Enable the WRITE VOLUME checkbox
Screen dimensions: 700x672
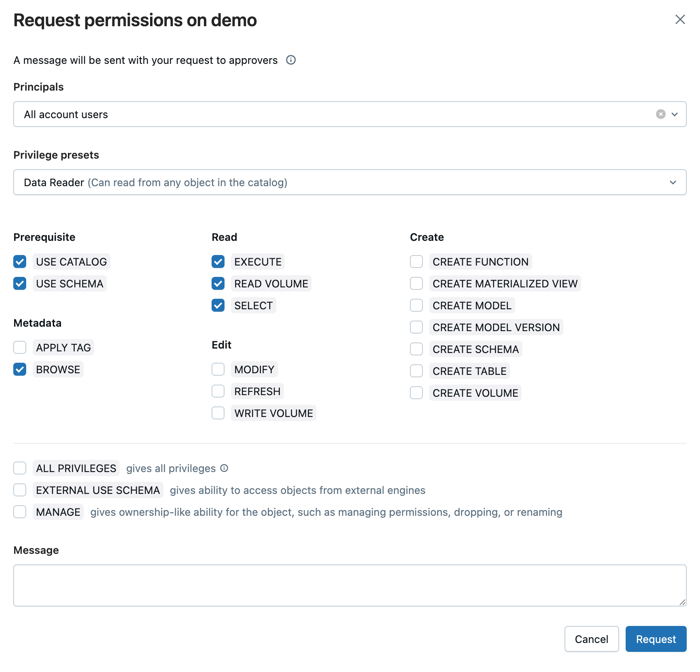pos(218,413)
